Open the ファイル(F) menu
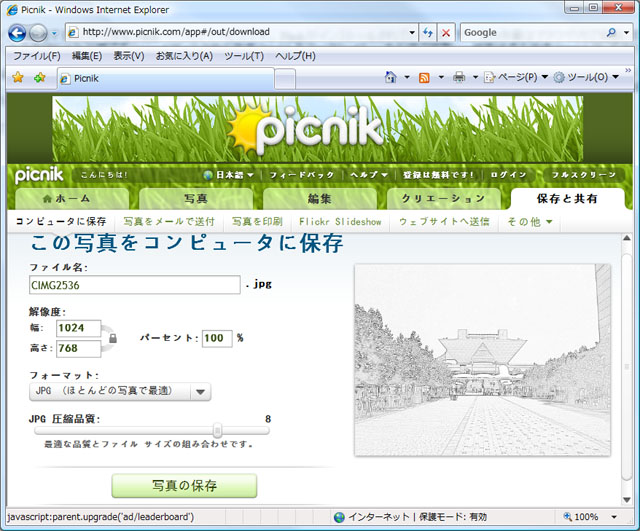The width and height of the screenshot is (640, 531). click(x=36, y=56)
